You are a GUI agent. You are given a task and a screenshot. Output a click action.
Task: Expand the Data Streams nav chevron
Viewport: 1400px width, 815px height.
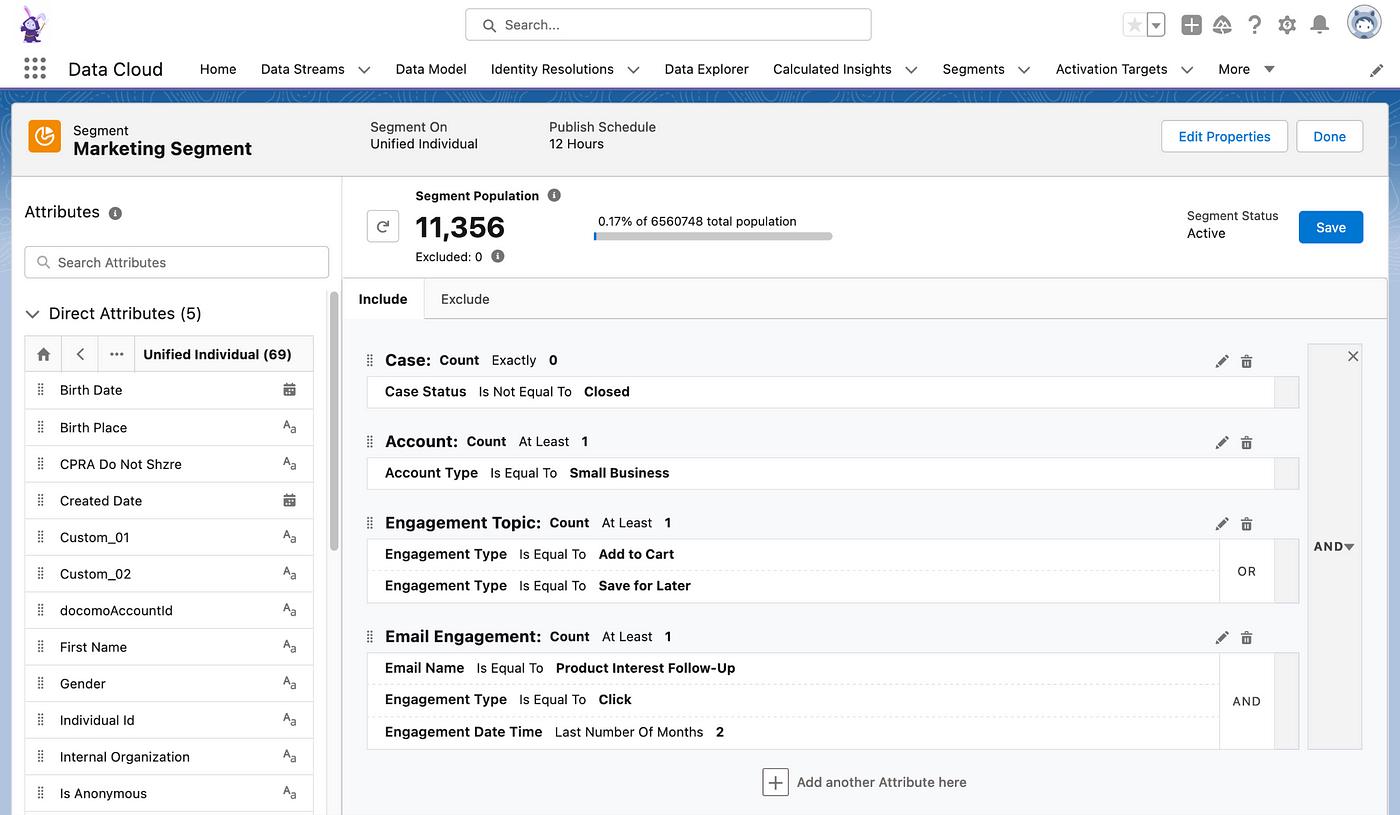364,70
